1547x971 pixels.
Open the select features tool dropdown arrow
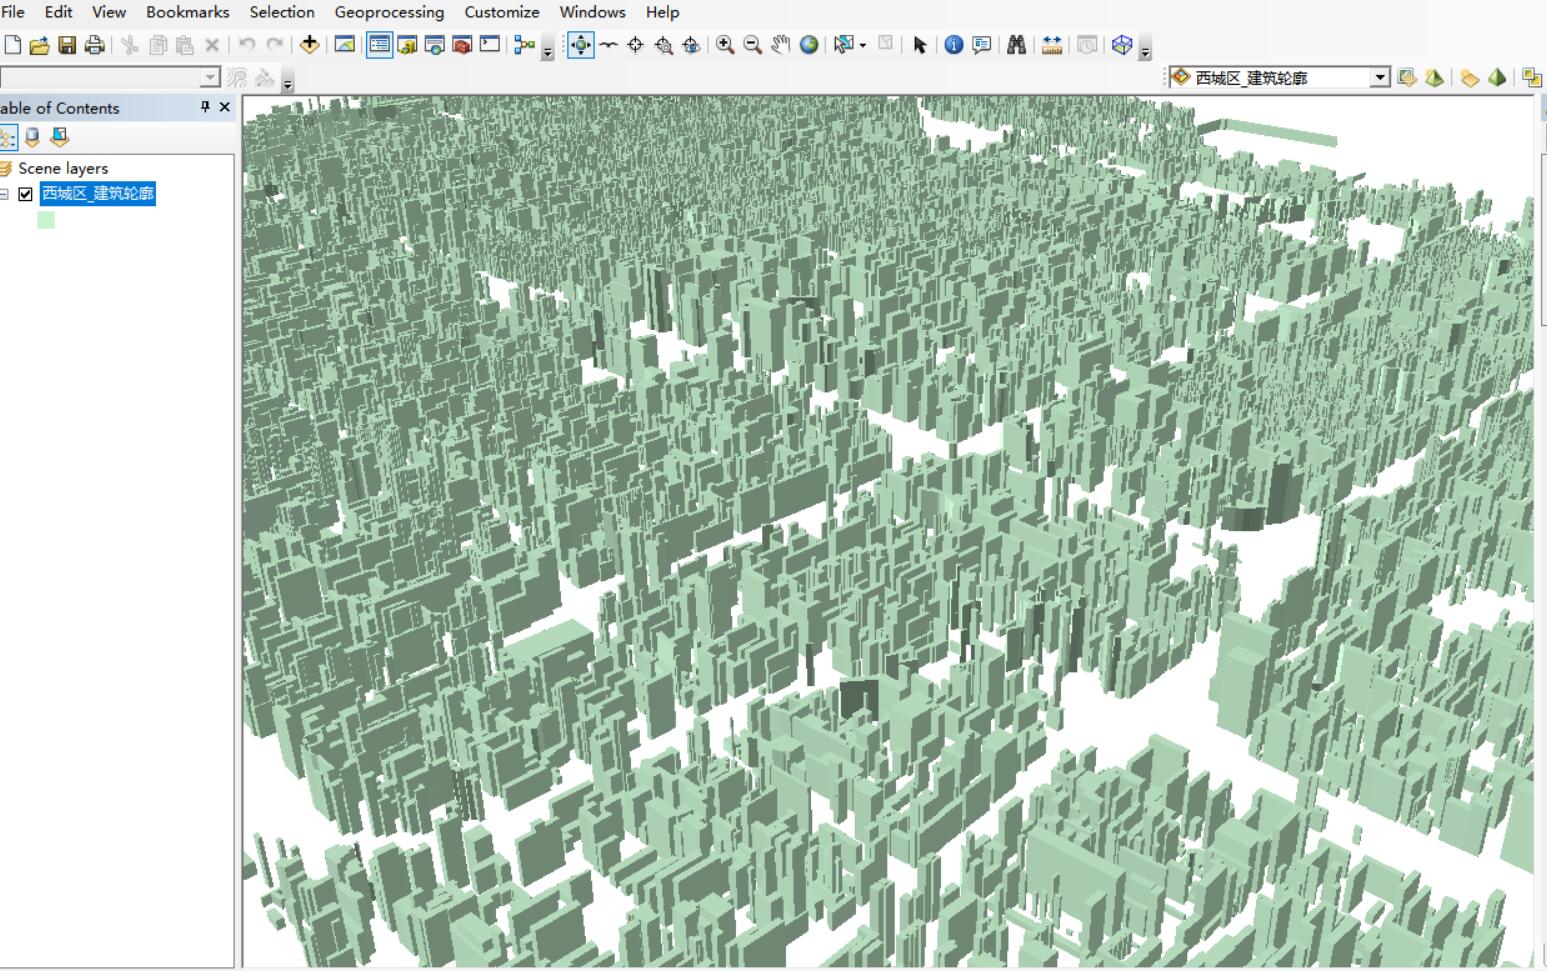[863, 45]
